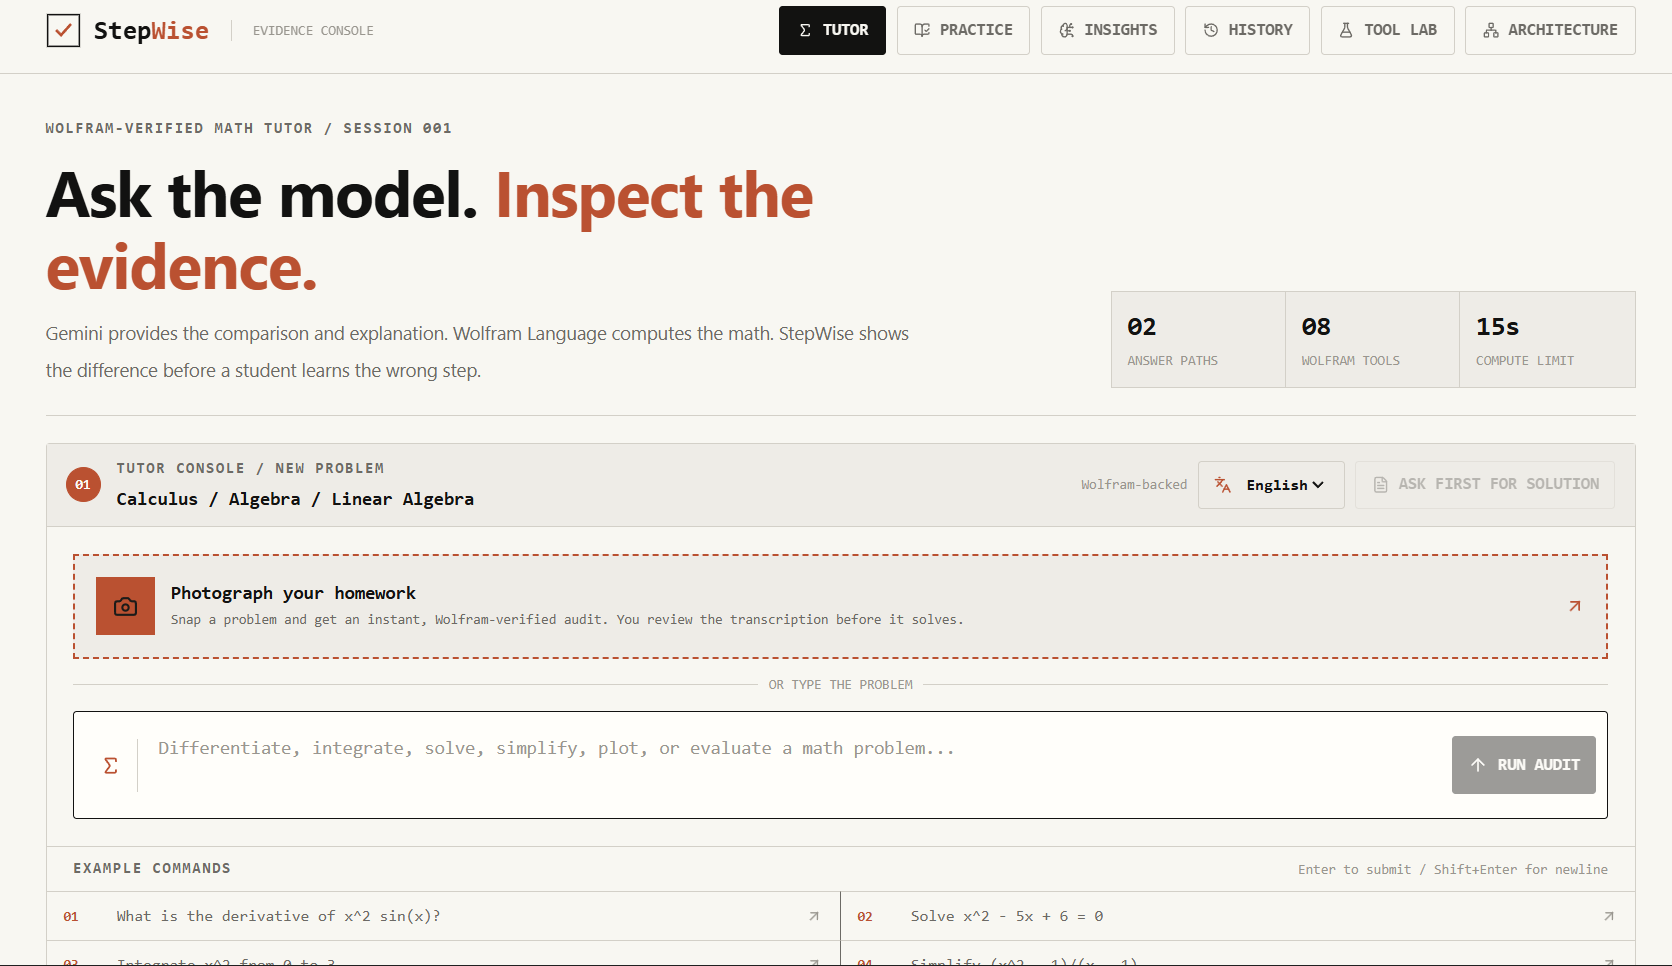
Task: Click the Evidence Console label
Action: click(x=313, y=31)
